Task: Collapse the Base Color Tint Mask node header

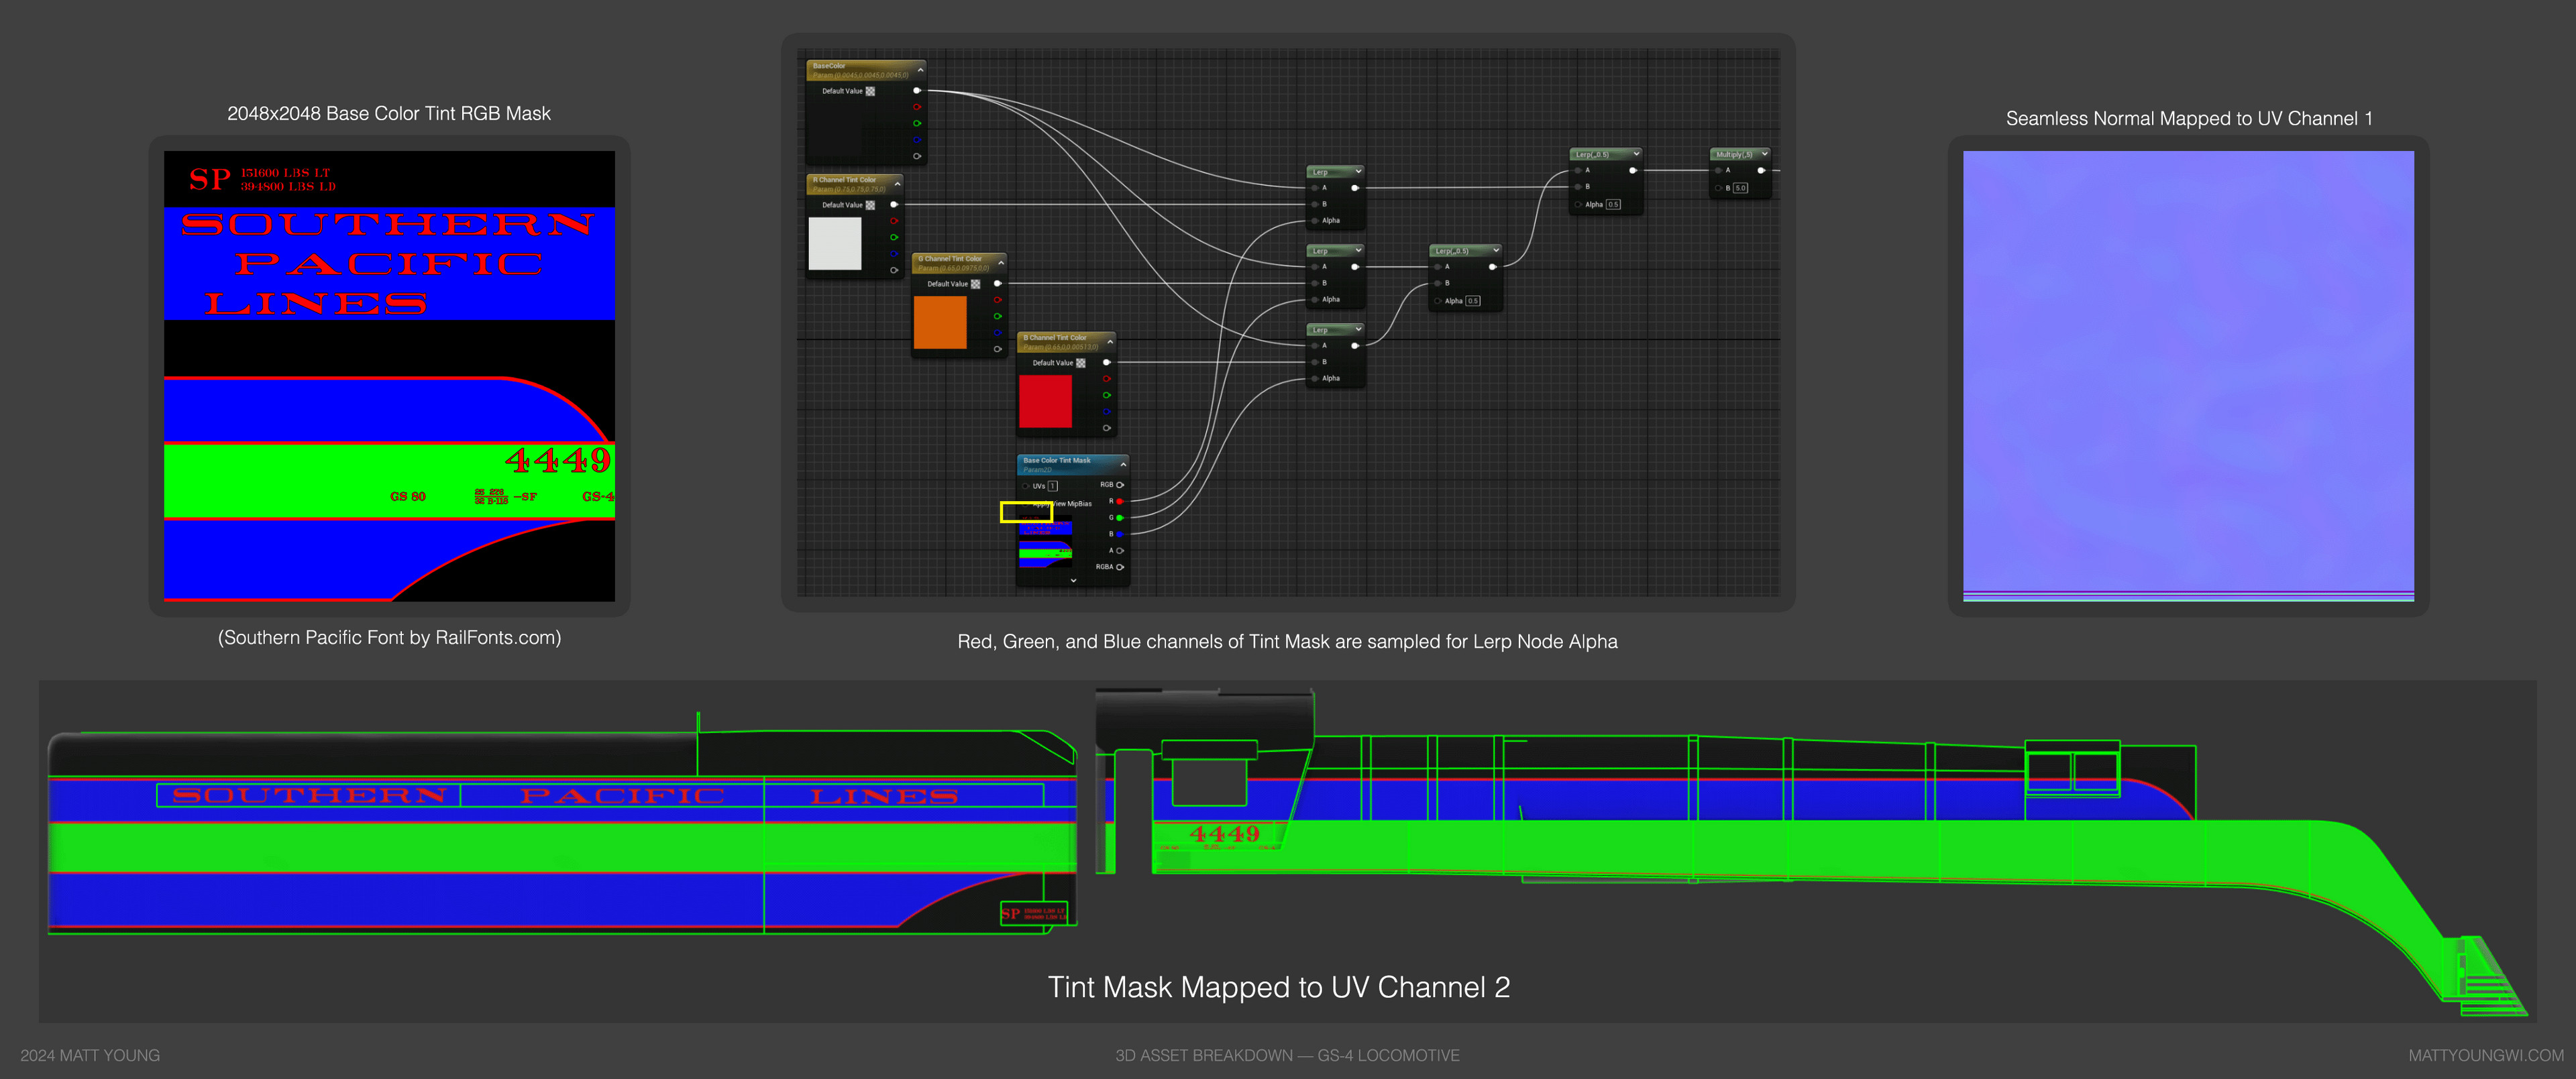Action: click(1123, 465)
